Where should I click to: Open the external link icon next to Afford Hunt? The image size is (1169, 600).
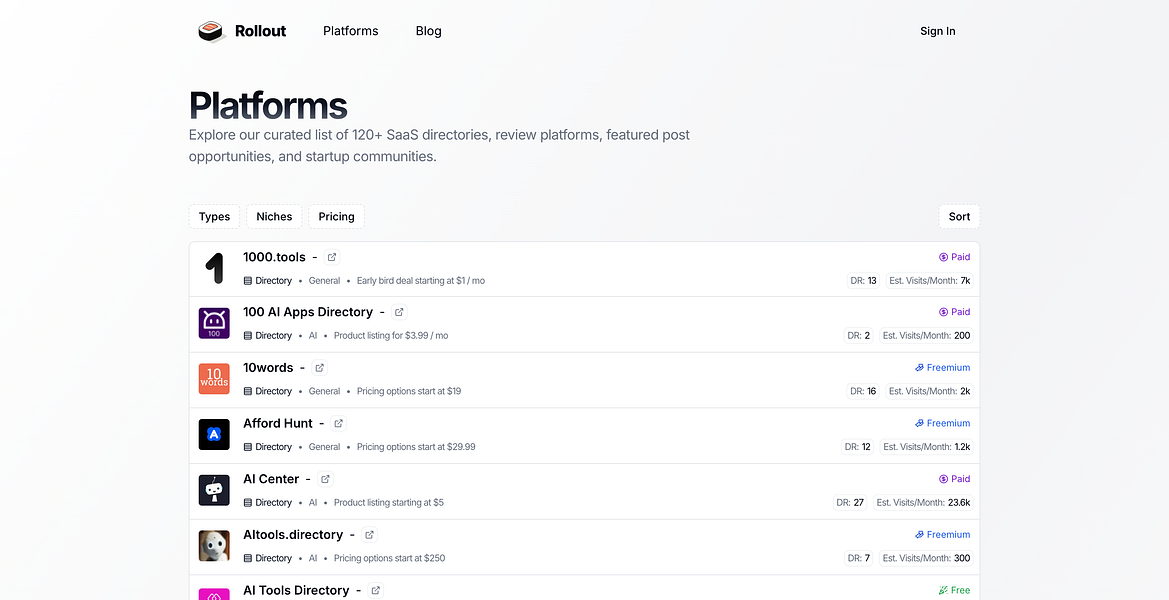coord(338,423)
